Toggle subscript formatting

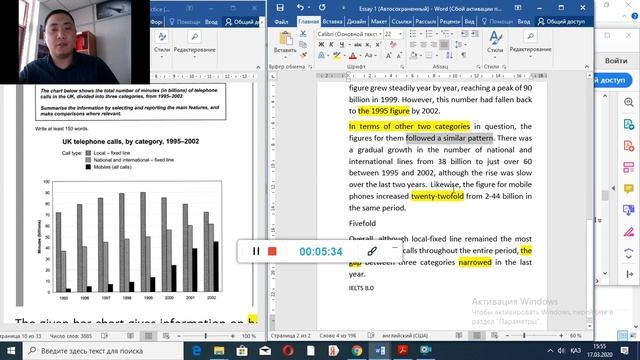coord(368,45)
